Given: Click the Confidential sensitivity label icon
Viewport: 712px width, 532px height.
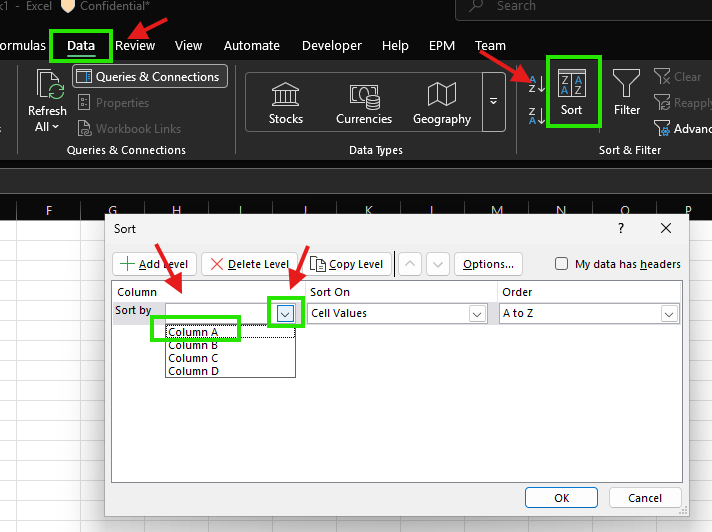Looking at the screenshot, I should click(x=68, y=6).
